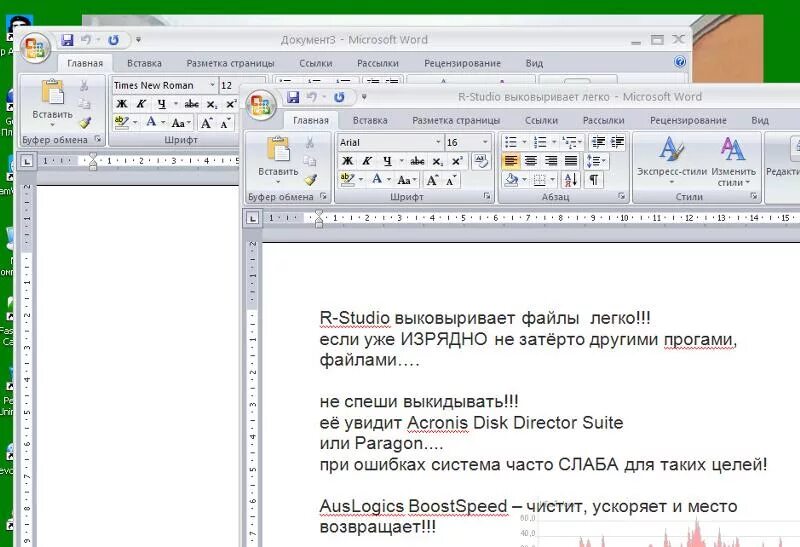Toggle italic (К) in R-Studio window

pyautogui.click(x=367, y=161)
